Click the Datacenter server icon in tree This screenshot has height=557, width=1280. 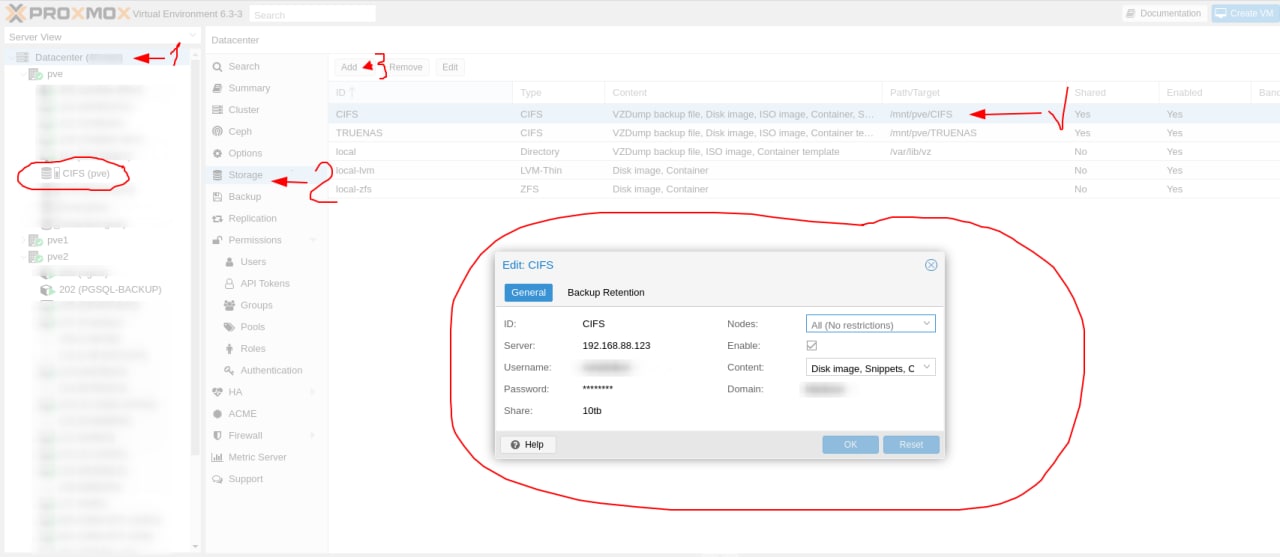click(x=22, y=58)
